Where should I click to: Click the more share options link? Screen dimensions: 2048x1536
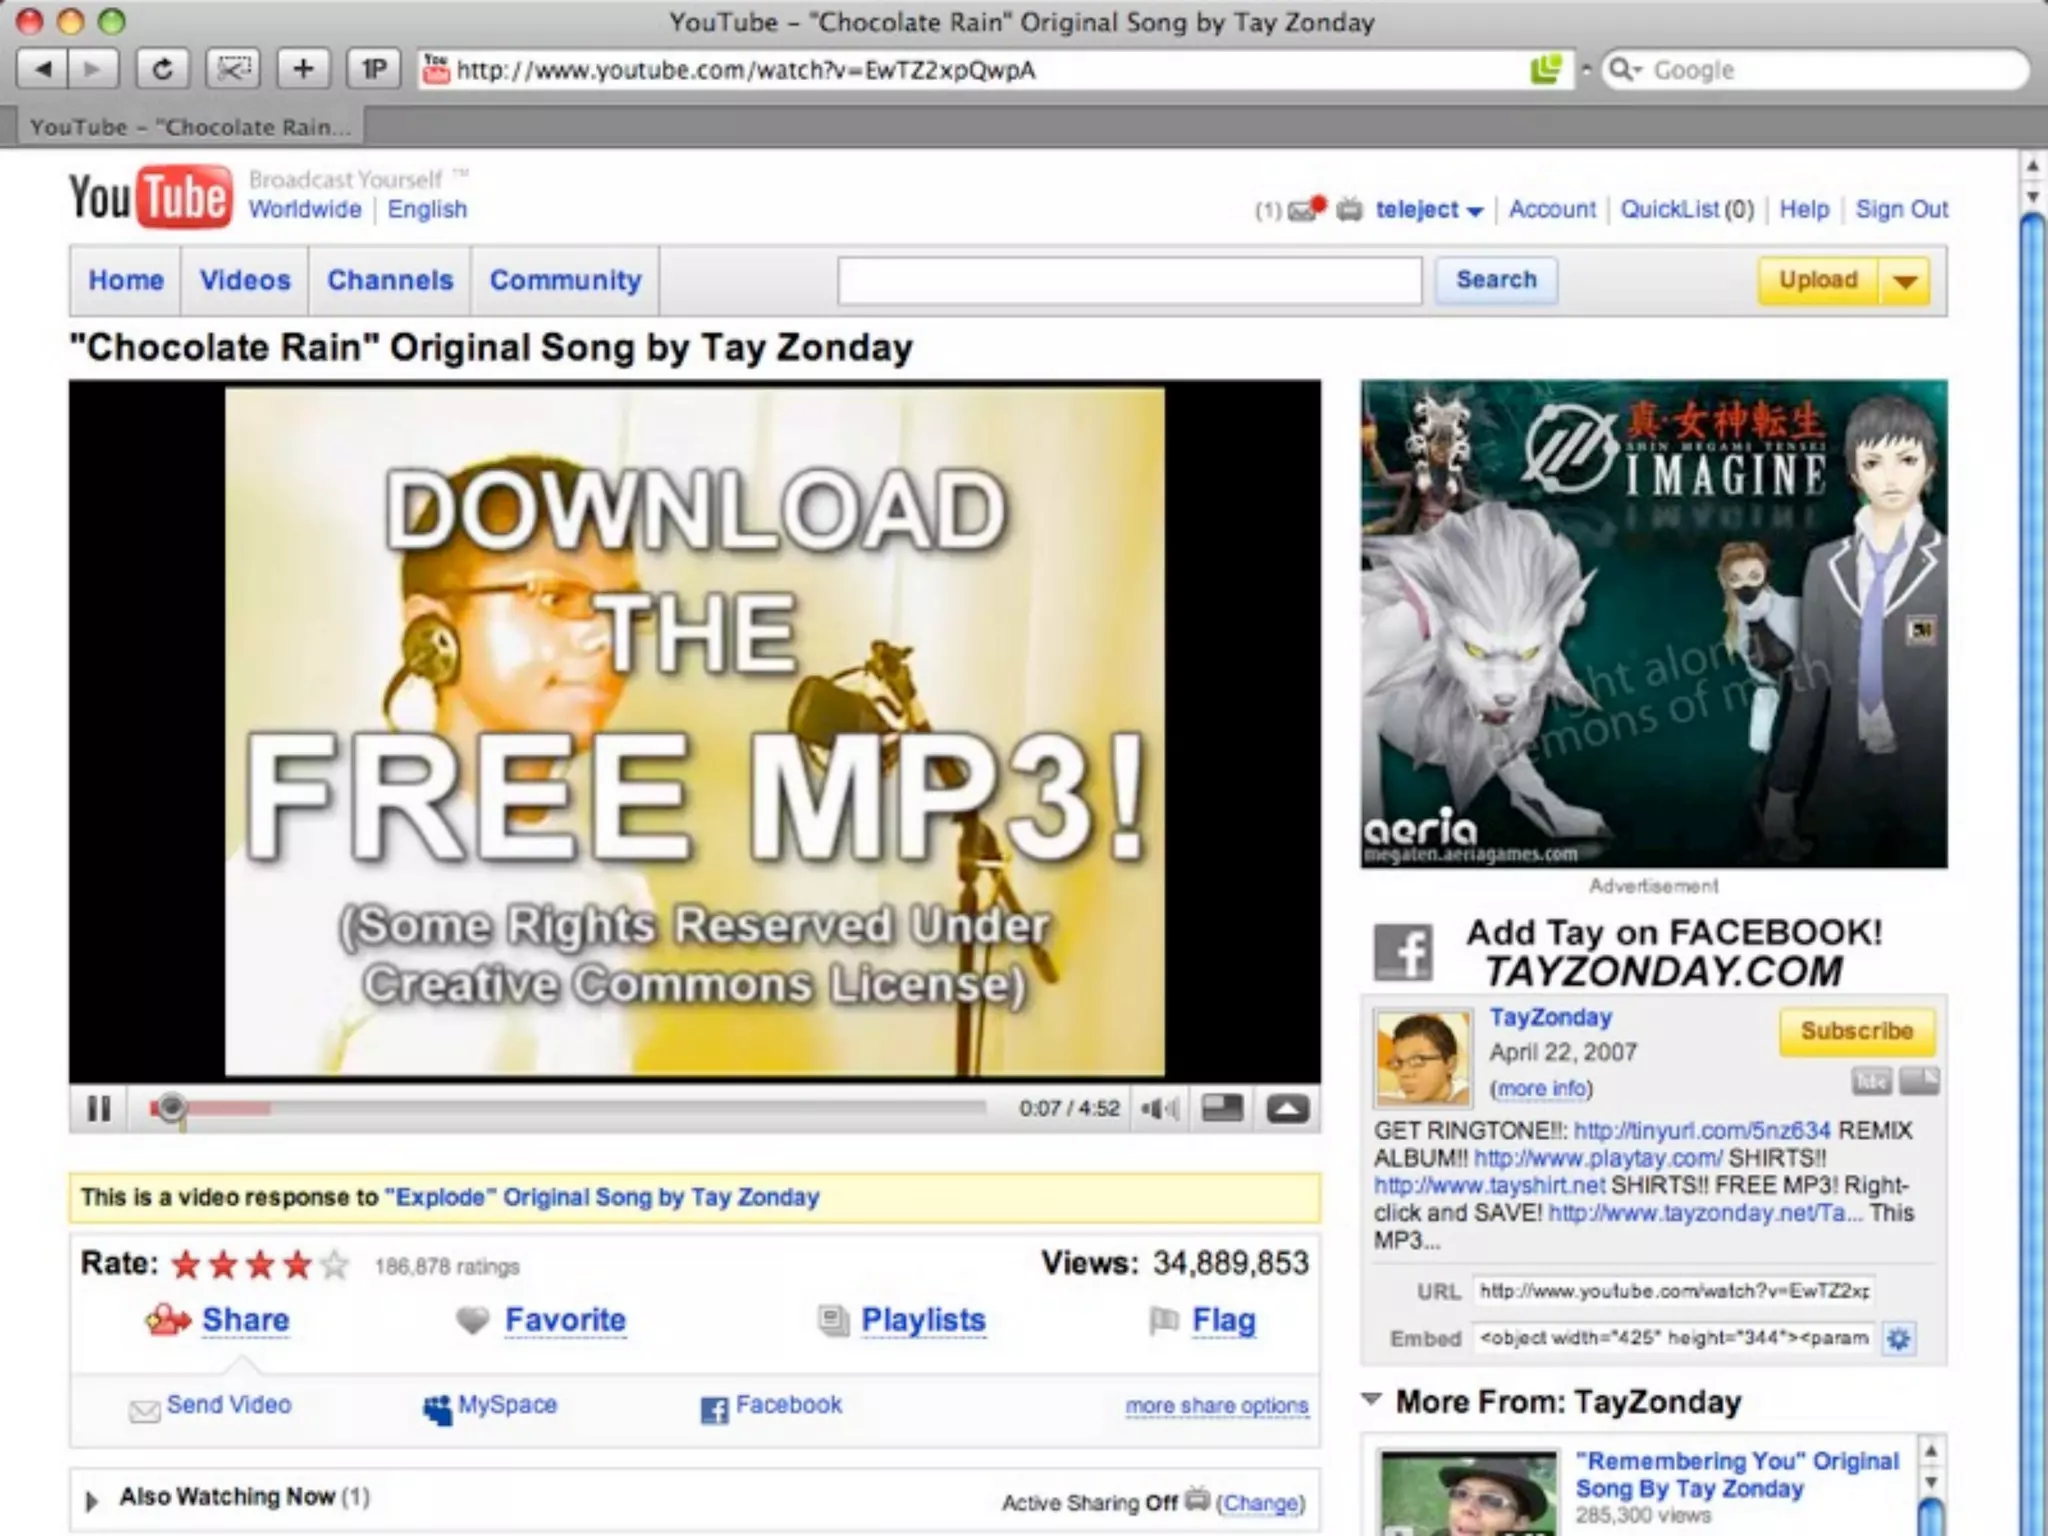(1216, 1406)
